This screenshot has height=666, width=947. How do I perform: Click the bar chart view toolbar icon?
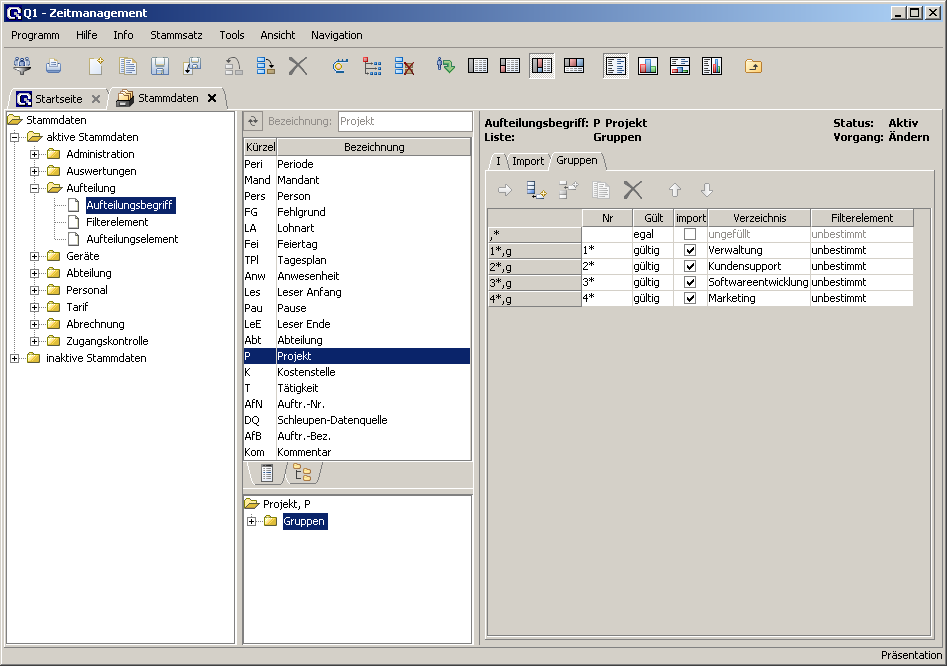coord(648,66)
